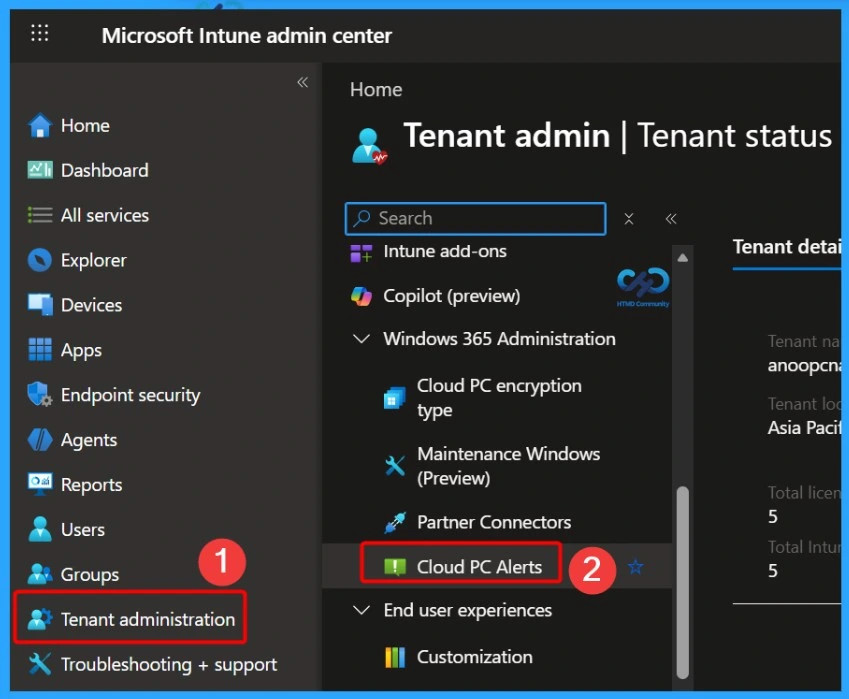849x699 pixels.
Task: Switch to the Tenant details tab
Action: 786,247
